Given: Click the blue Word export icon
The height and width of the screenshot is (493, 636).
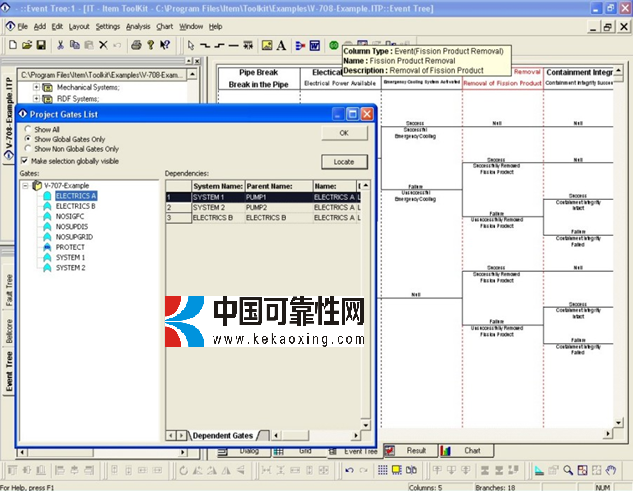Looking at the screenshot, I should point(315,45).
